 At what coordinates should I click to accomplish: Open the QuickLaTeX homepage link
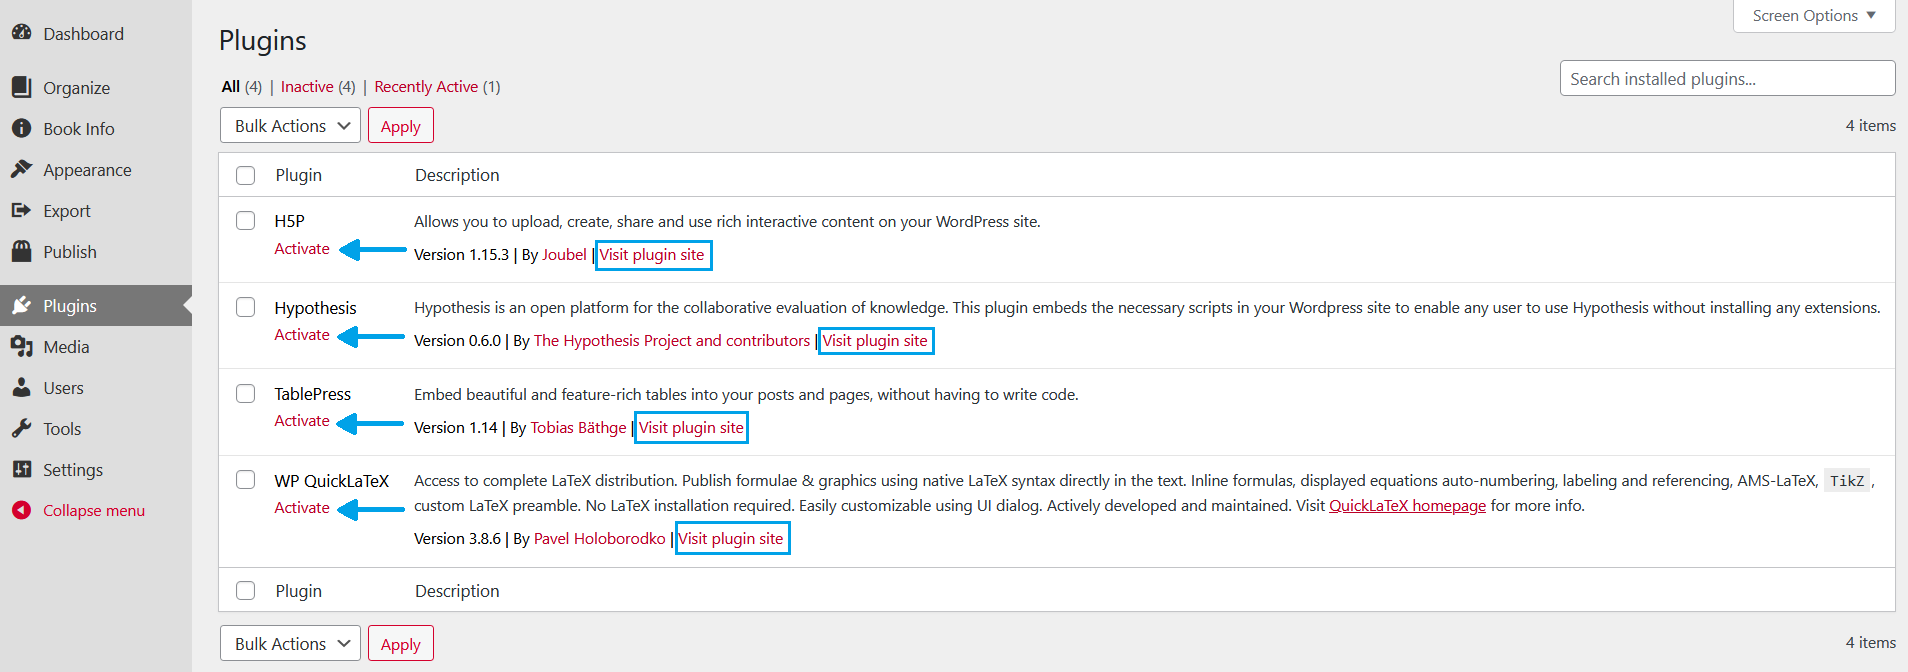(x=1407, y=505)
